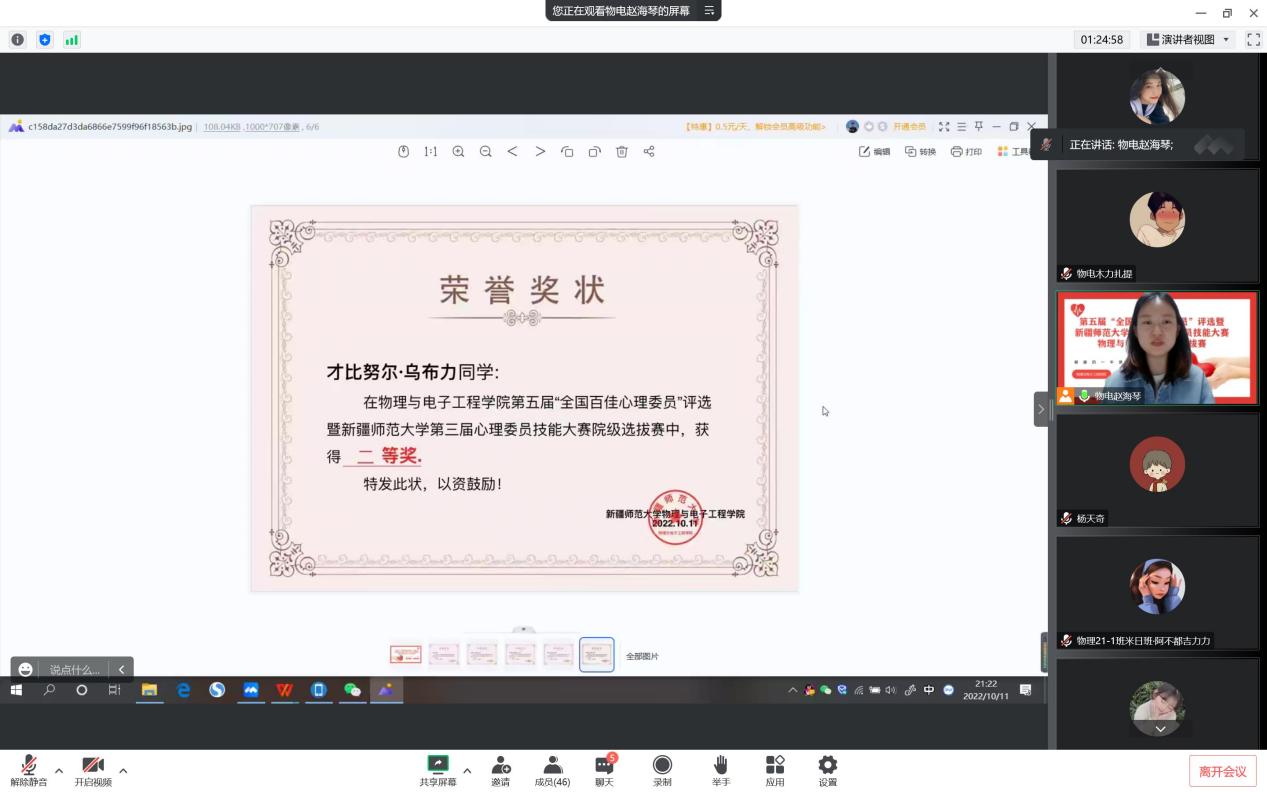Open the Apps icon

point(775,766)
